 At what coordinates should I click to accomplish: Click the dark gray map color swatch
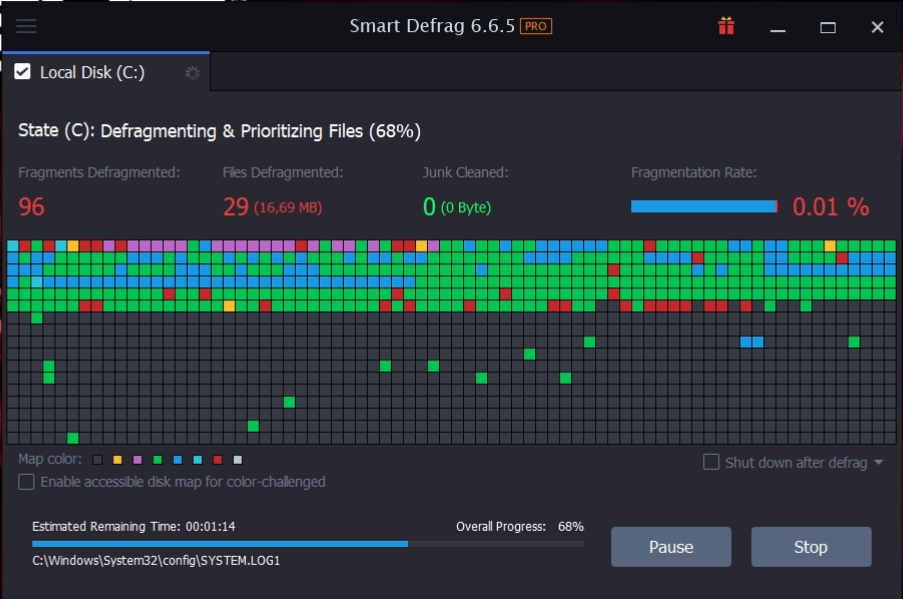[x=97, y=460]
